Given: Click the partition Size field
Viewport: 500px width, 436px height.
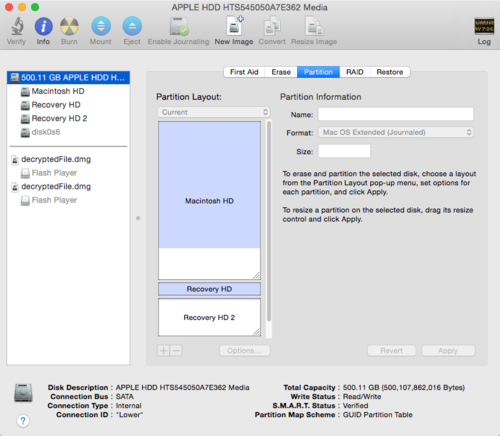Looking at the screenshot, I should click(x=344, y=151).
